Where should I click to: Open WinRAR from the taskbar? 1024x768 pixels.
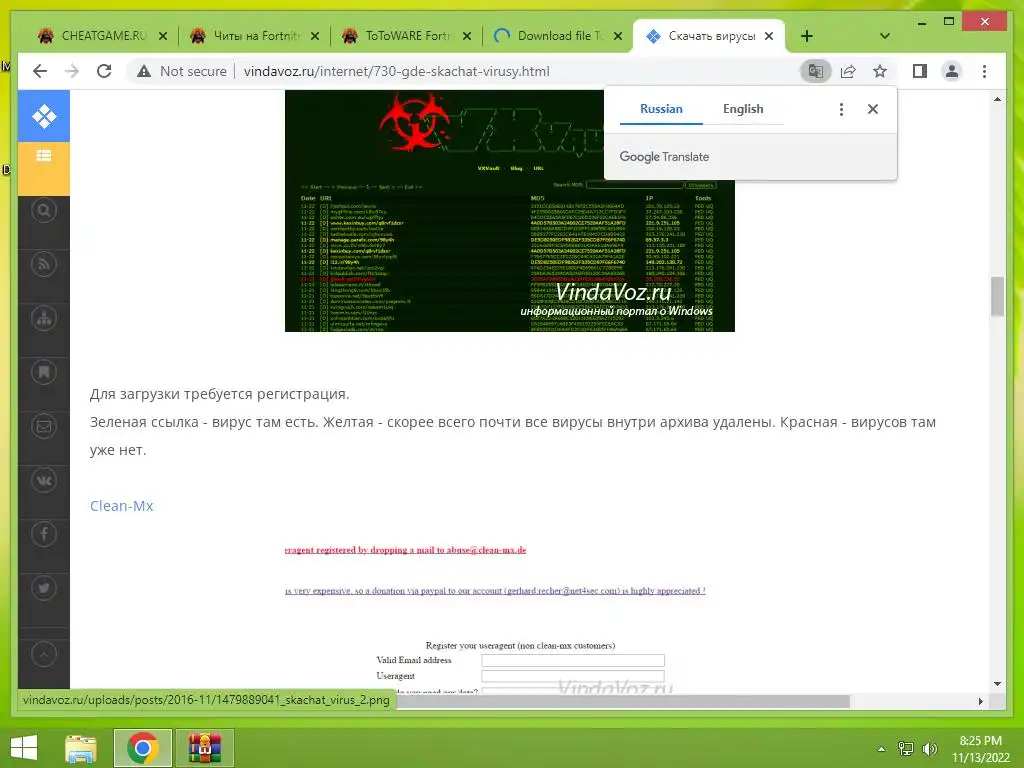(204, 748)
